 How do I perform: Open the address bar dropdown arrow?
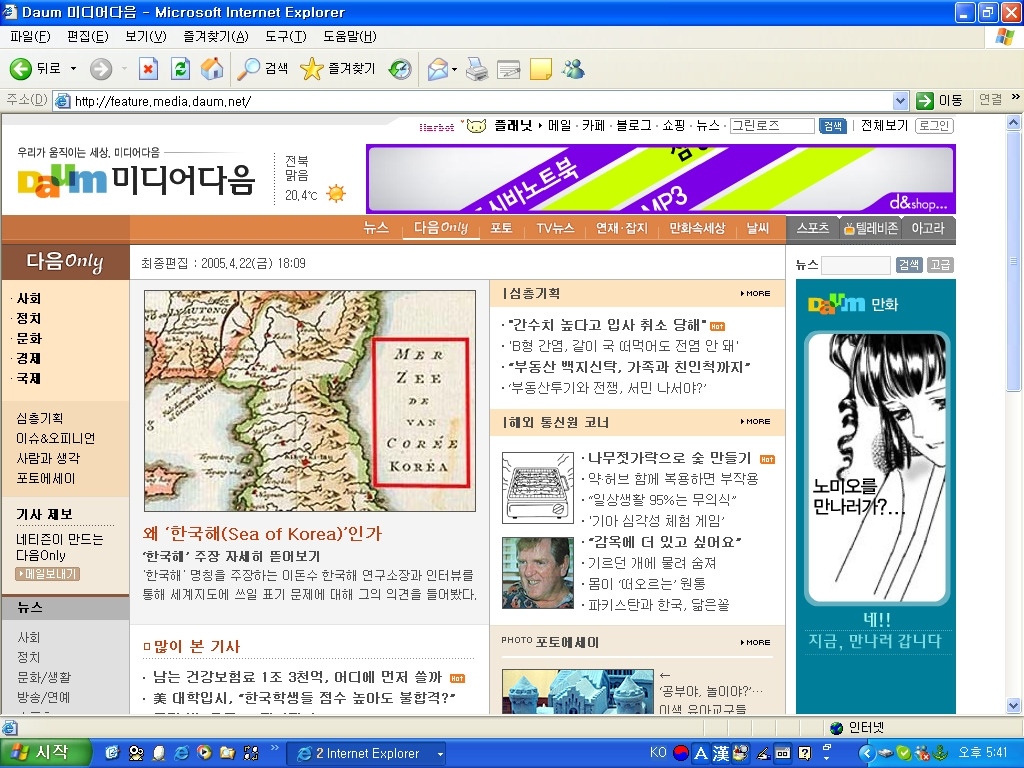click(900, 101)
